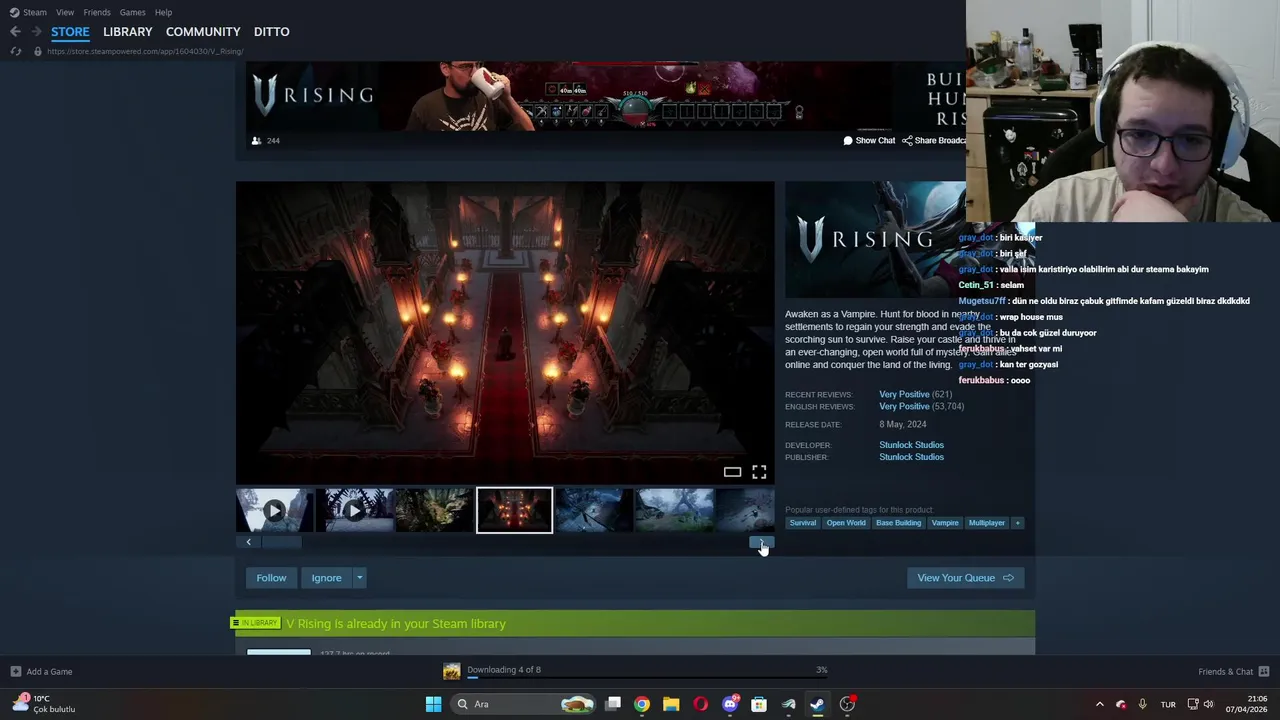
Task: Switch to the COMMUNITY tab
Action: tap(203, 32)
